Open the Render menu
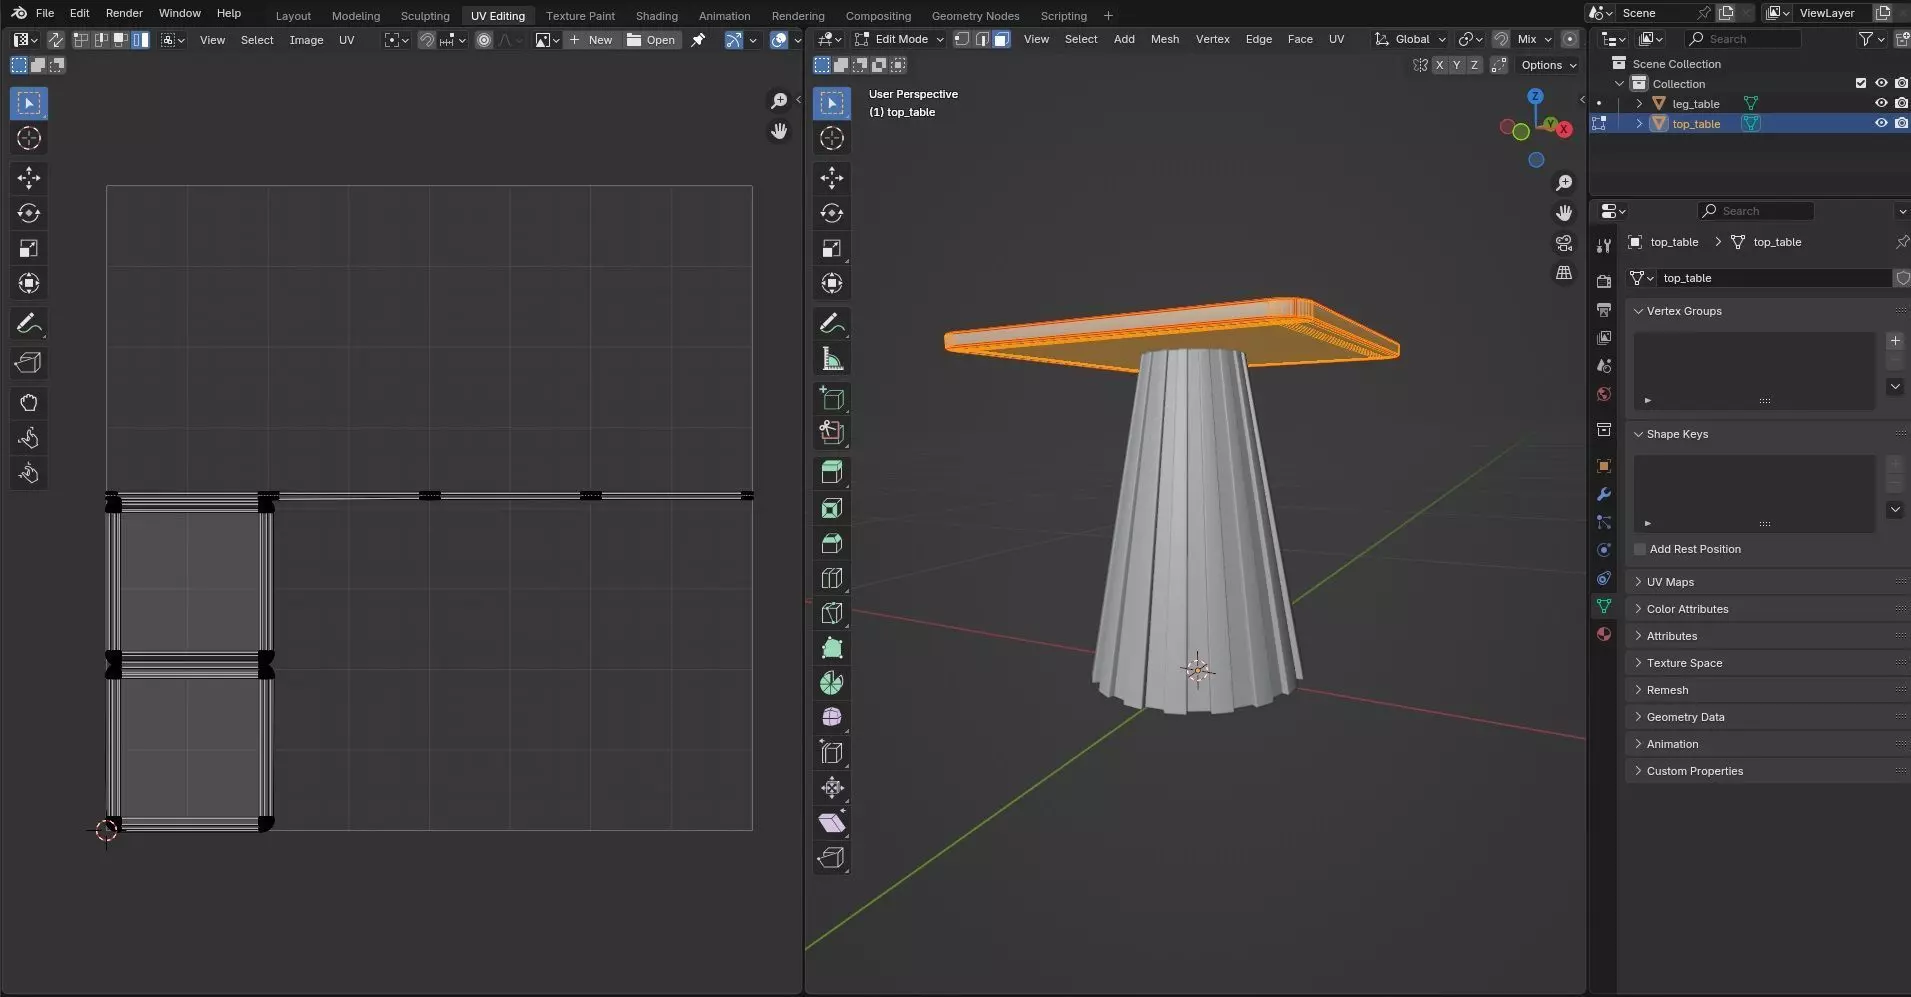The height and width of the screenshot is (997, 1911). coord(124,13)
